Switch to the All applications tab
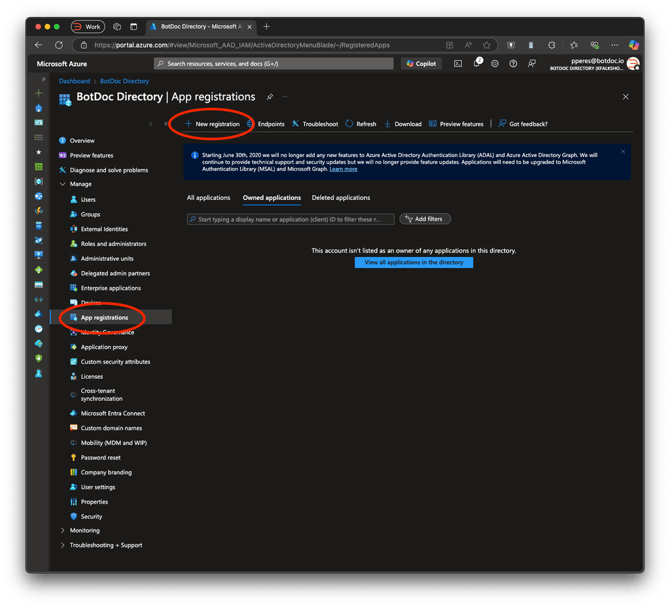 point(209,198)
